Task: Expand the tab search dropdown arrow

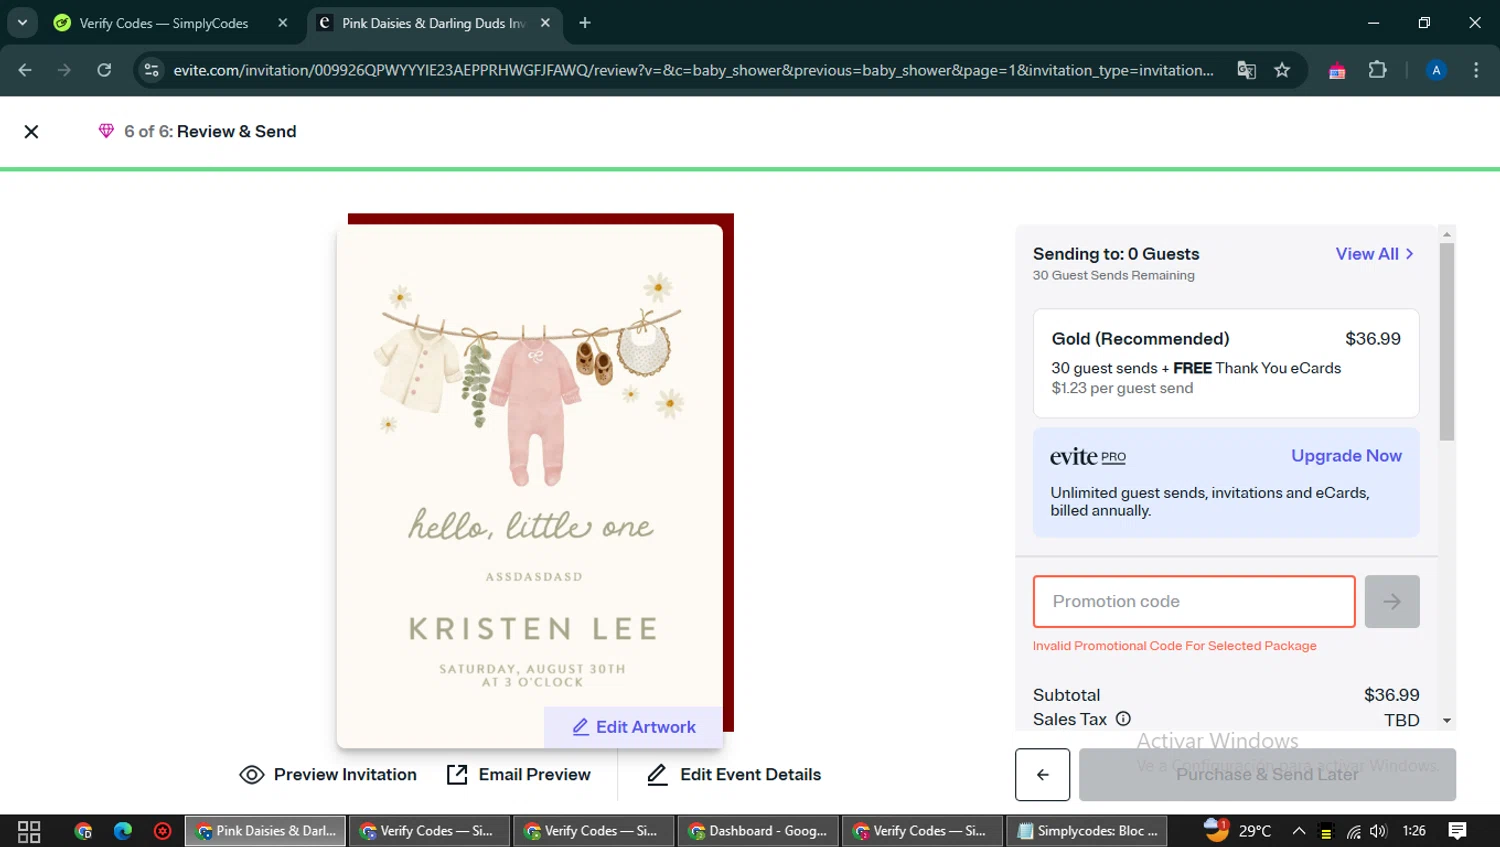Action: (22, 22)
